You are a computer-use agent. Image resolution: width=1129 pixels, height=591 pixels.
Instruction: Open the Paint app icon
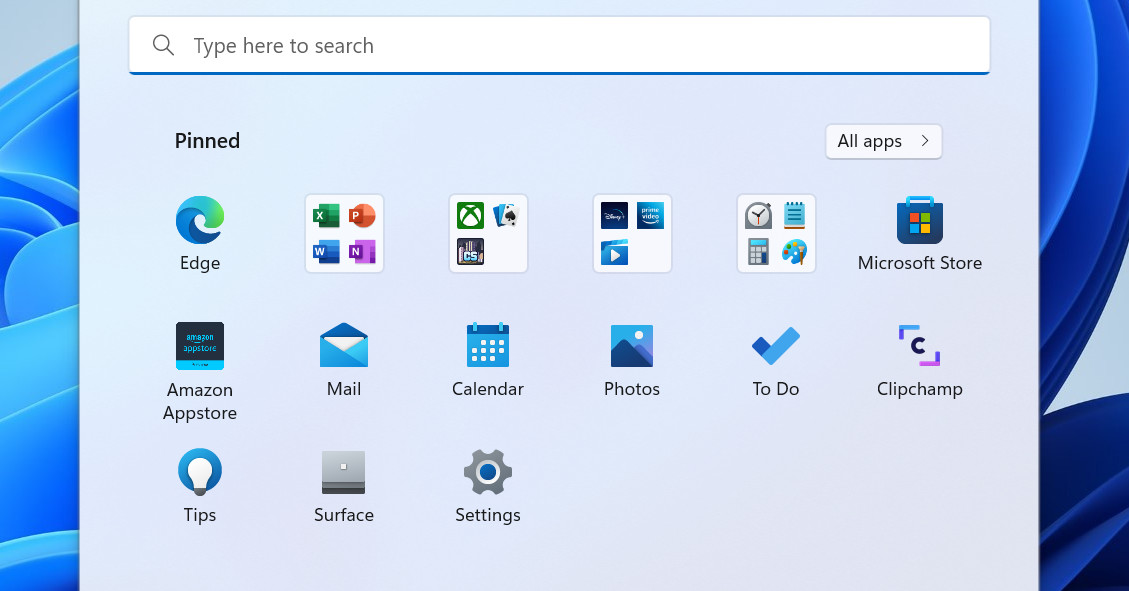pos(794,252)
